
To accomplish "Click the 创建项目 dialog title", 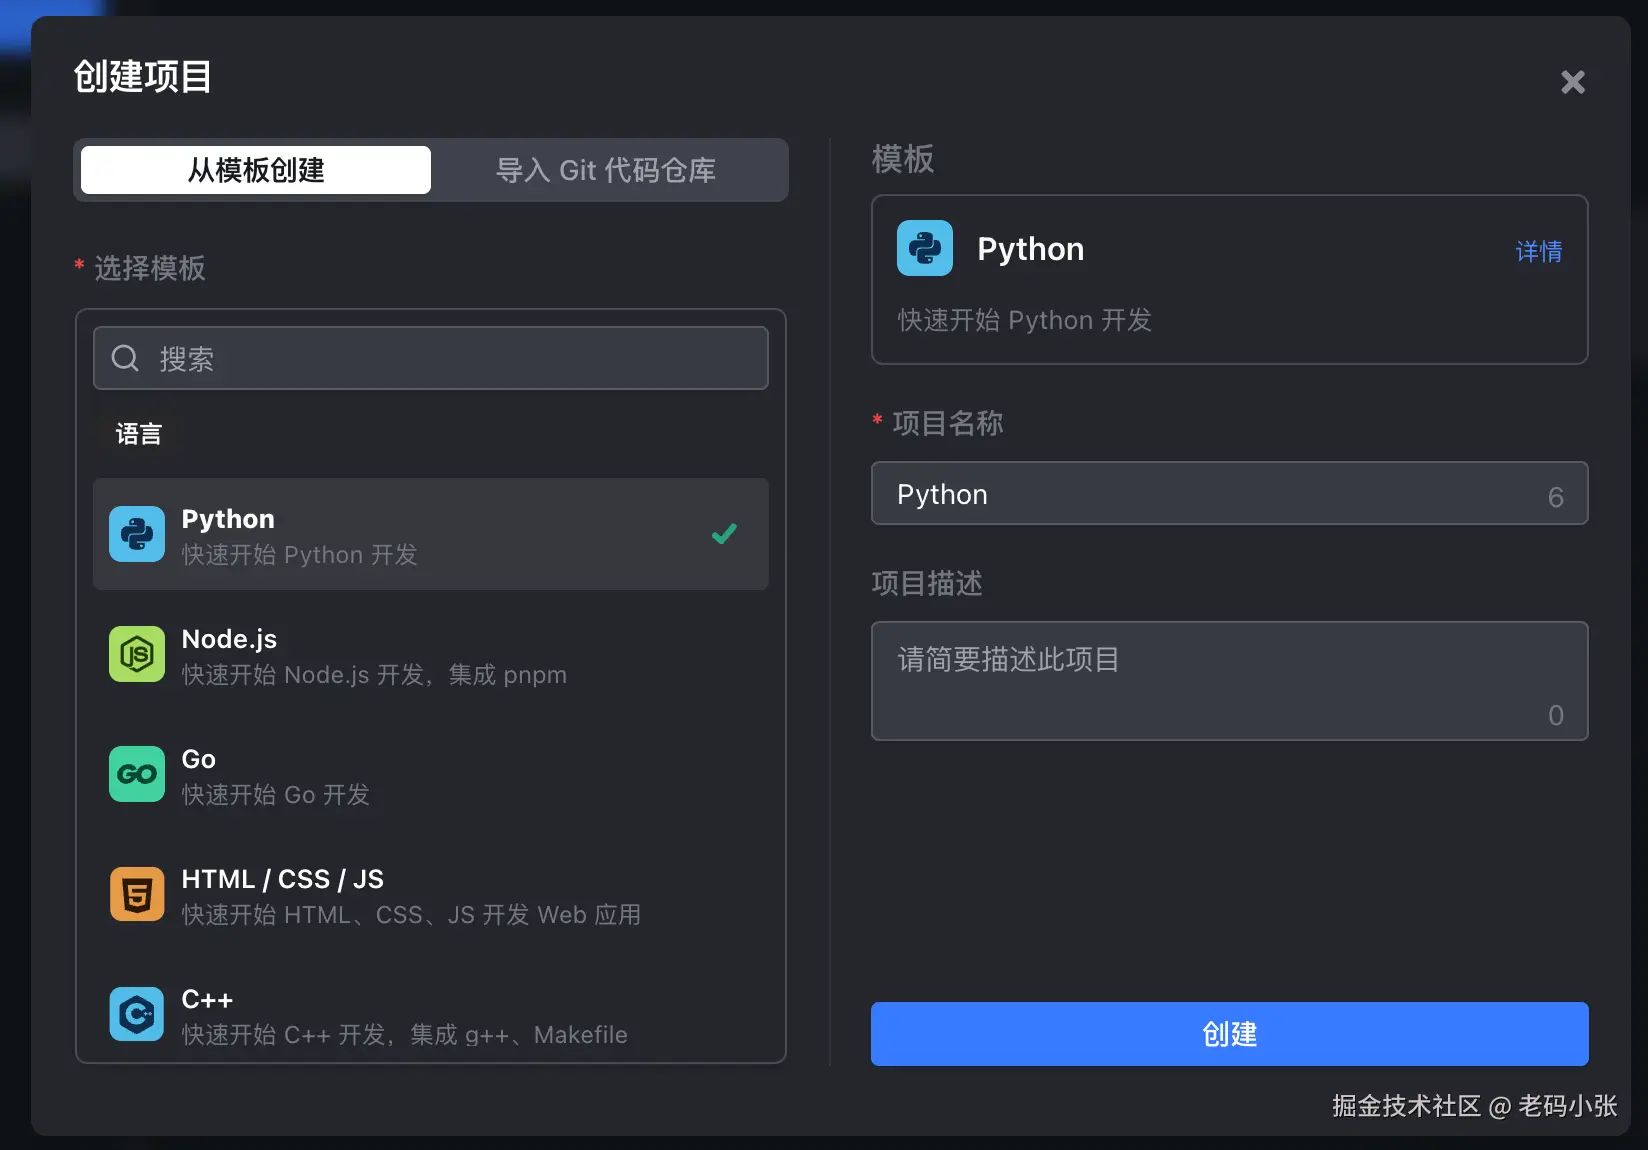I will pyautogui.click(x=143, y=77).
